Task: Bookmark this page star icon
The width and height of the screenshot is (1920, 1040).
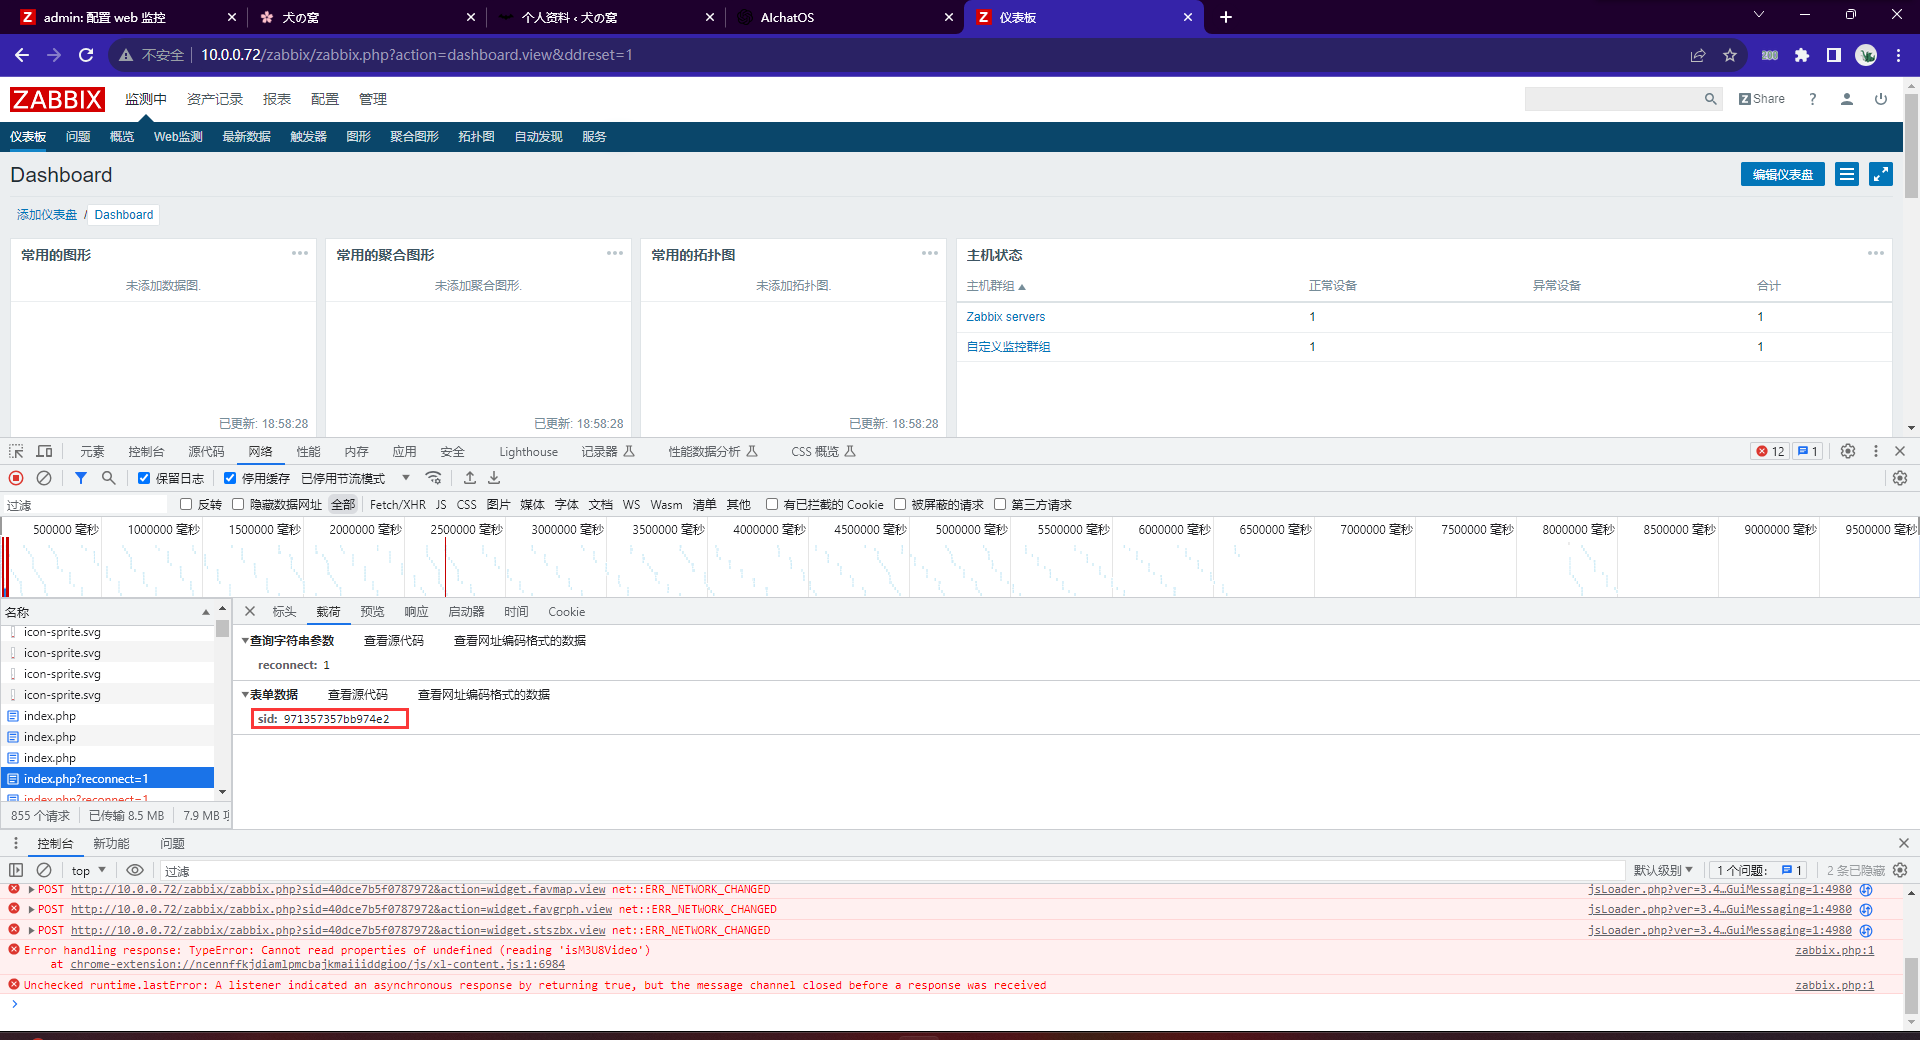Action: [x=1730, y=55]
